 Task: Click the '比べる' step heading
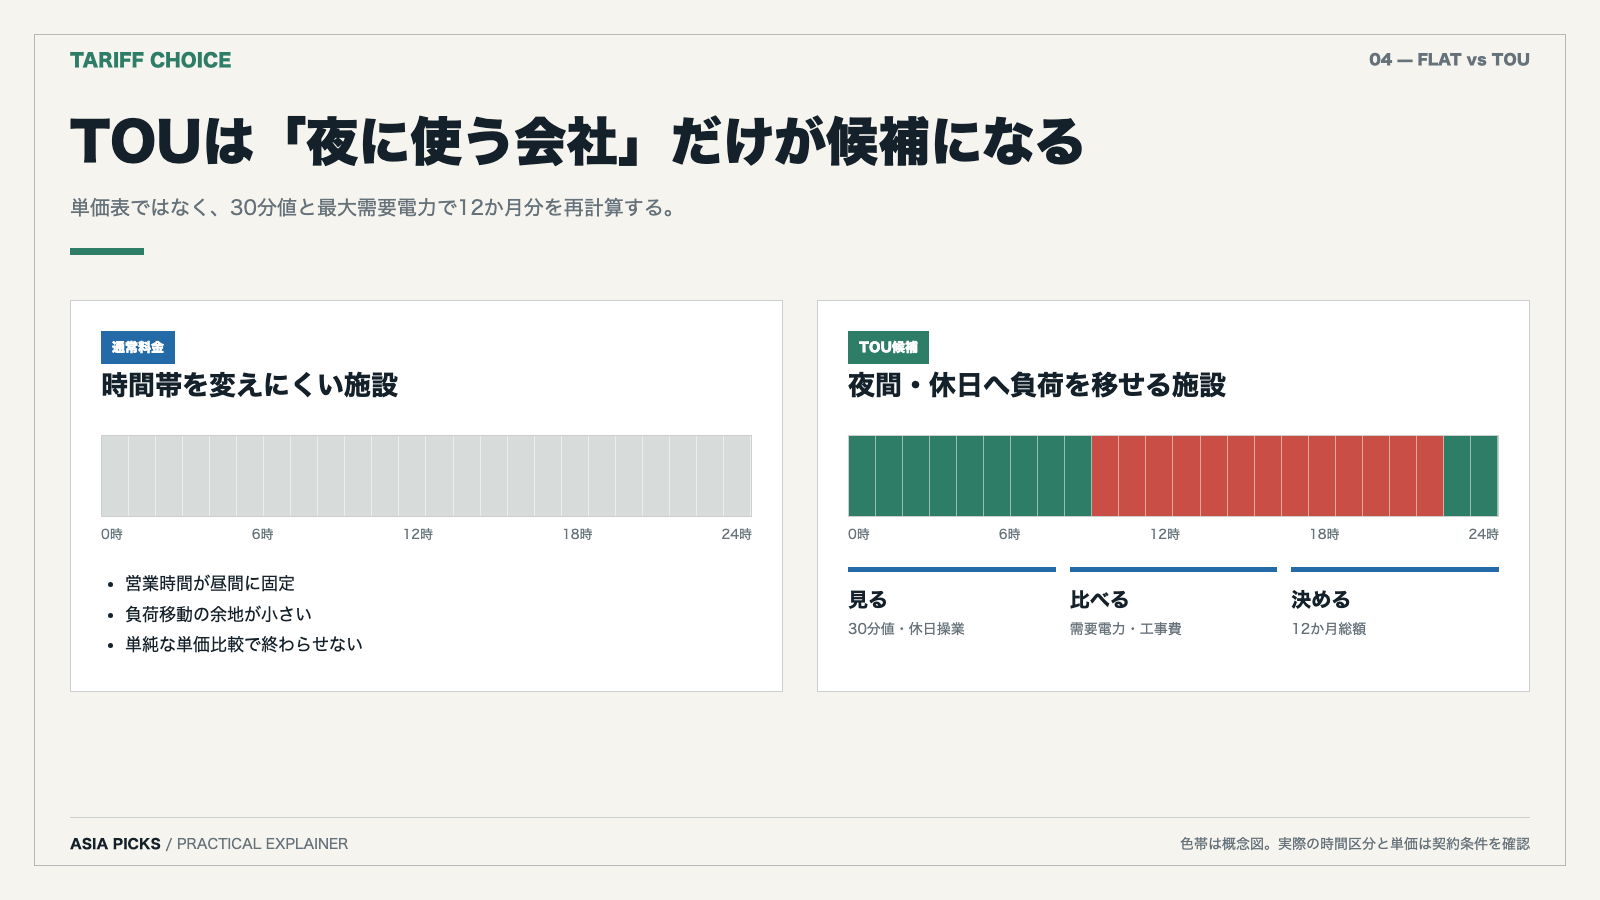[x=1099, y=600]
